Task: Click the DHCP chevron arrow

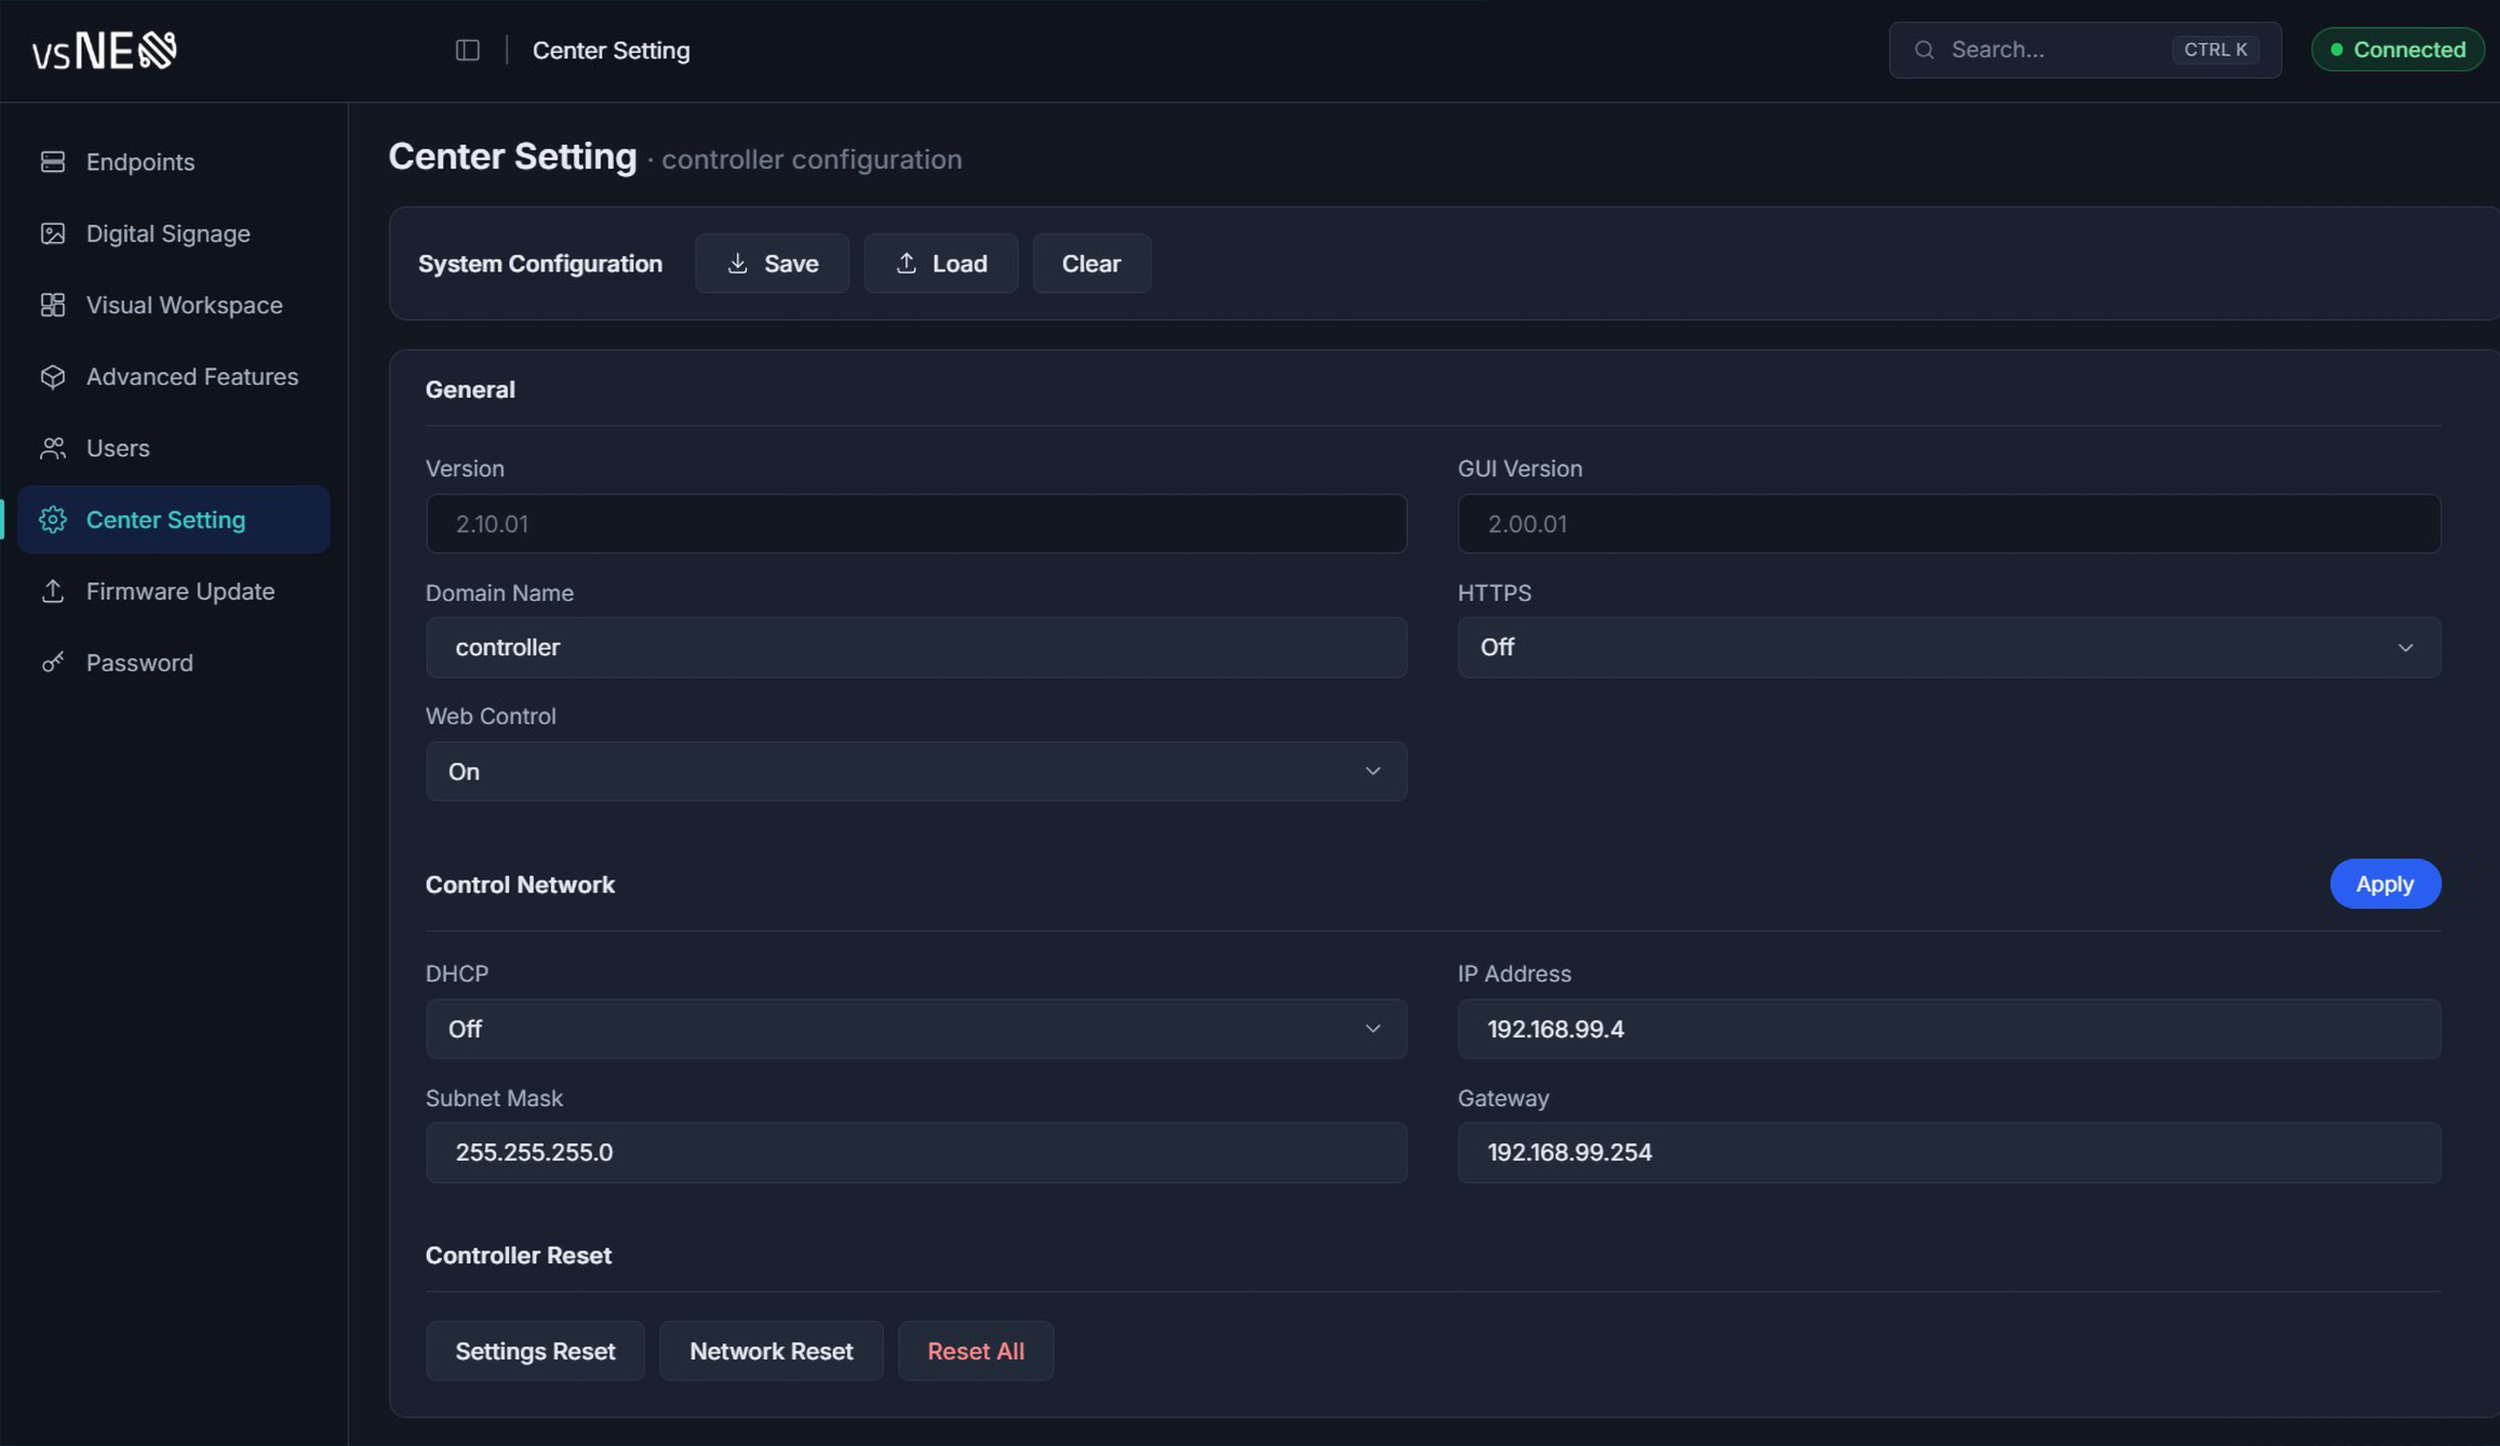Action: pos(1372,1029)
